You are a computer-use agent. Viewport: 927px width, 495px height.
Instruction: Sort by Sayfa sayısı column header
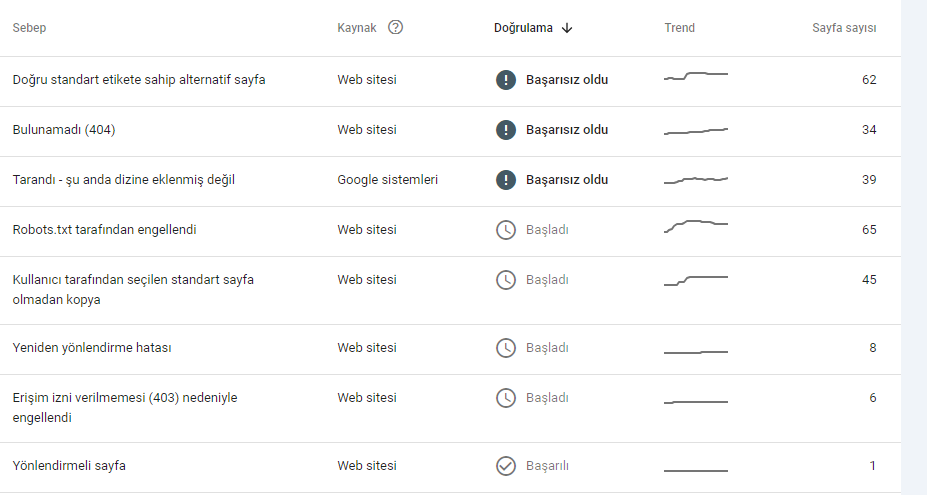[x=844, y=28]
